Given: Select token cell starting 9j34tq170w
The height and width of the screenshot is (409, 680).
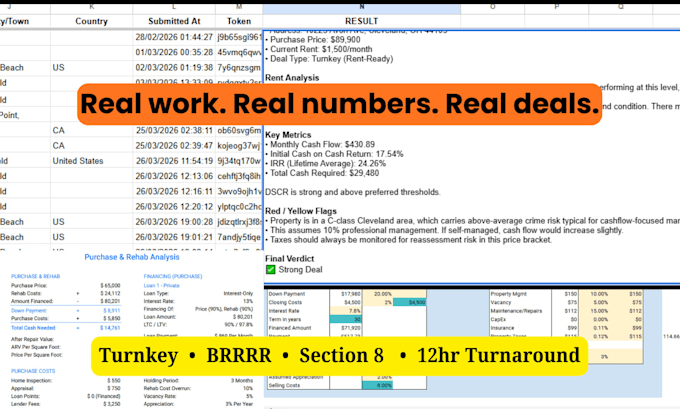Looking at the screenshot, I should click(x=239, y=161).
